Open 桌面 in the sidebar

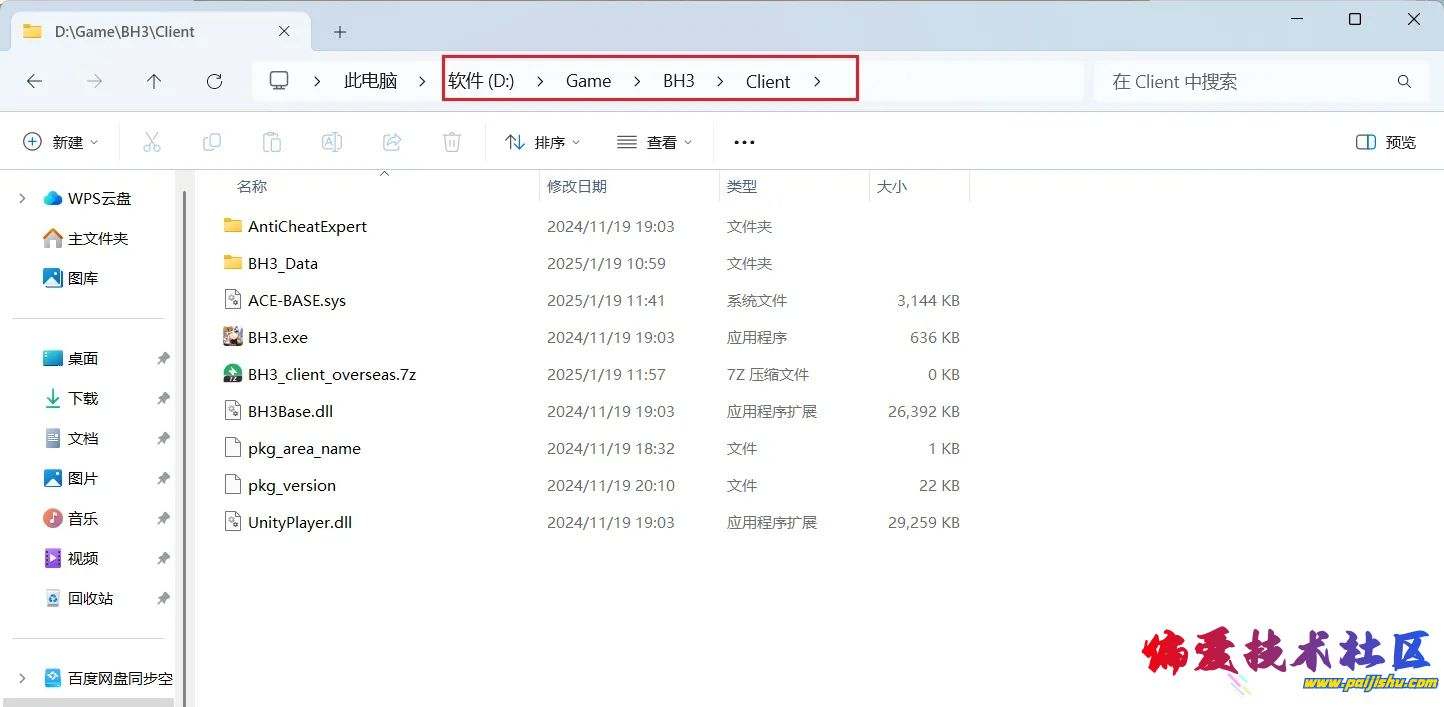pyautogui.click(x=71, y=358)
